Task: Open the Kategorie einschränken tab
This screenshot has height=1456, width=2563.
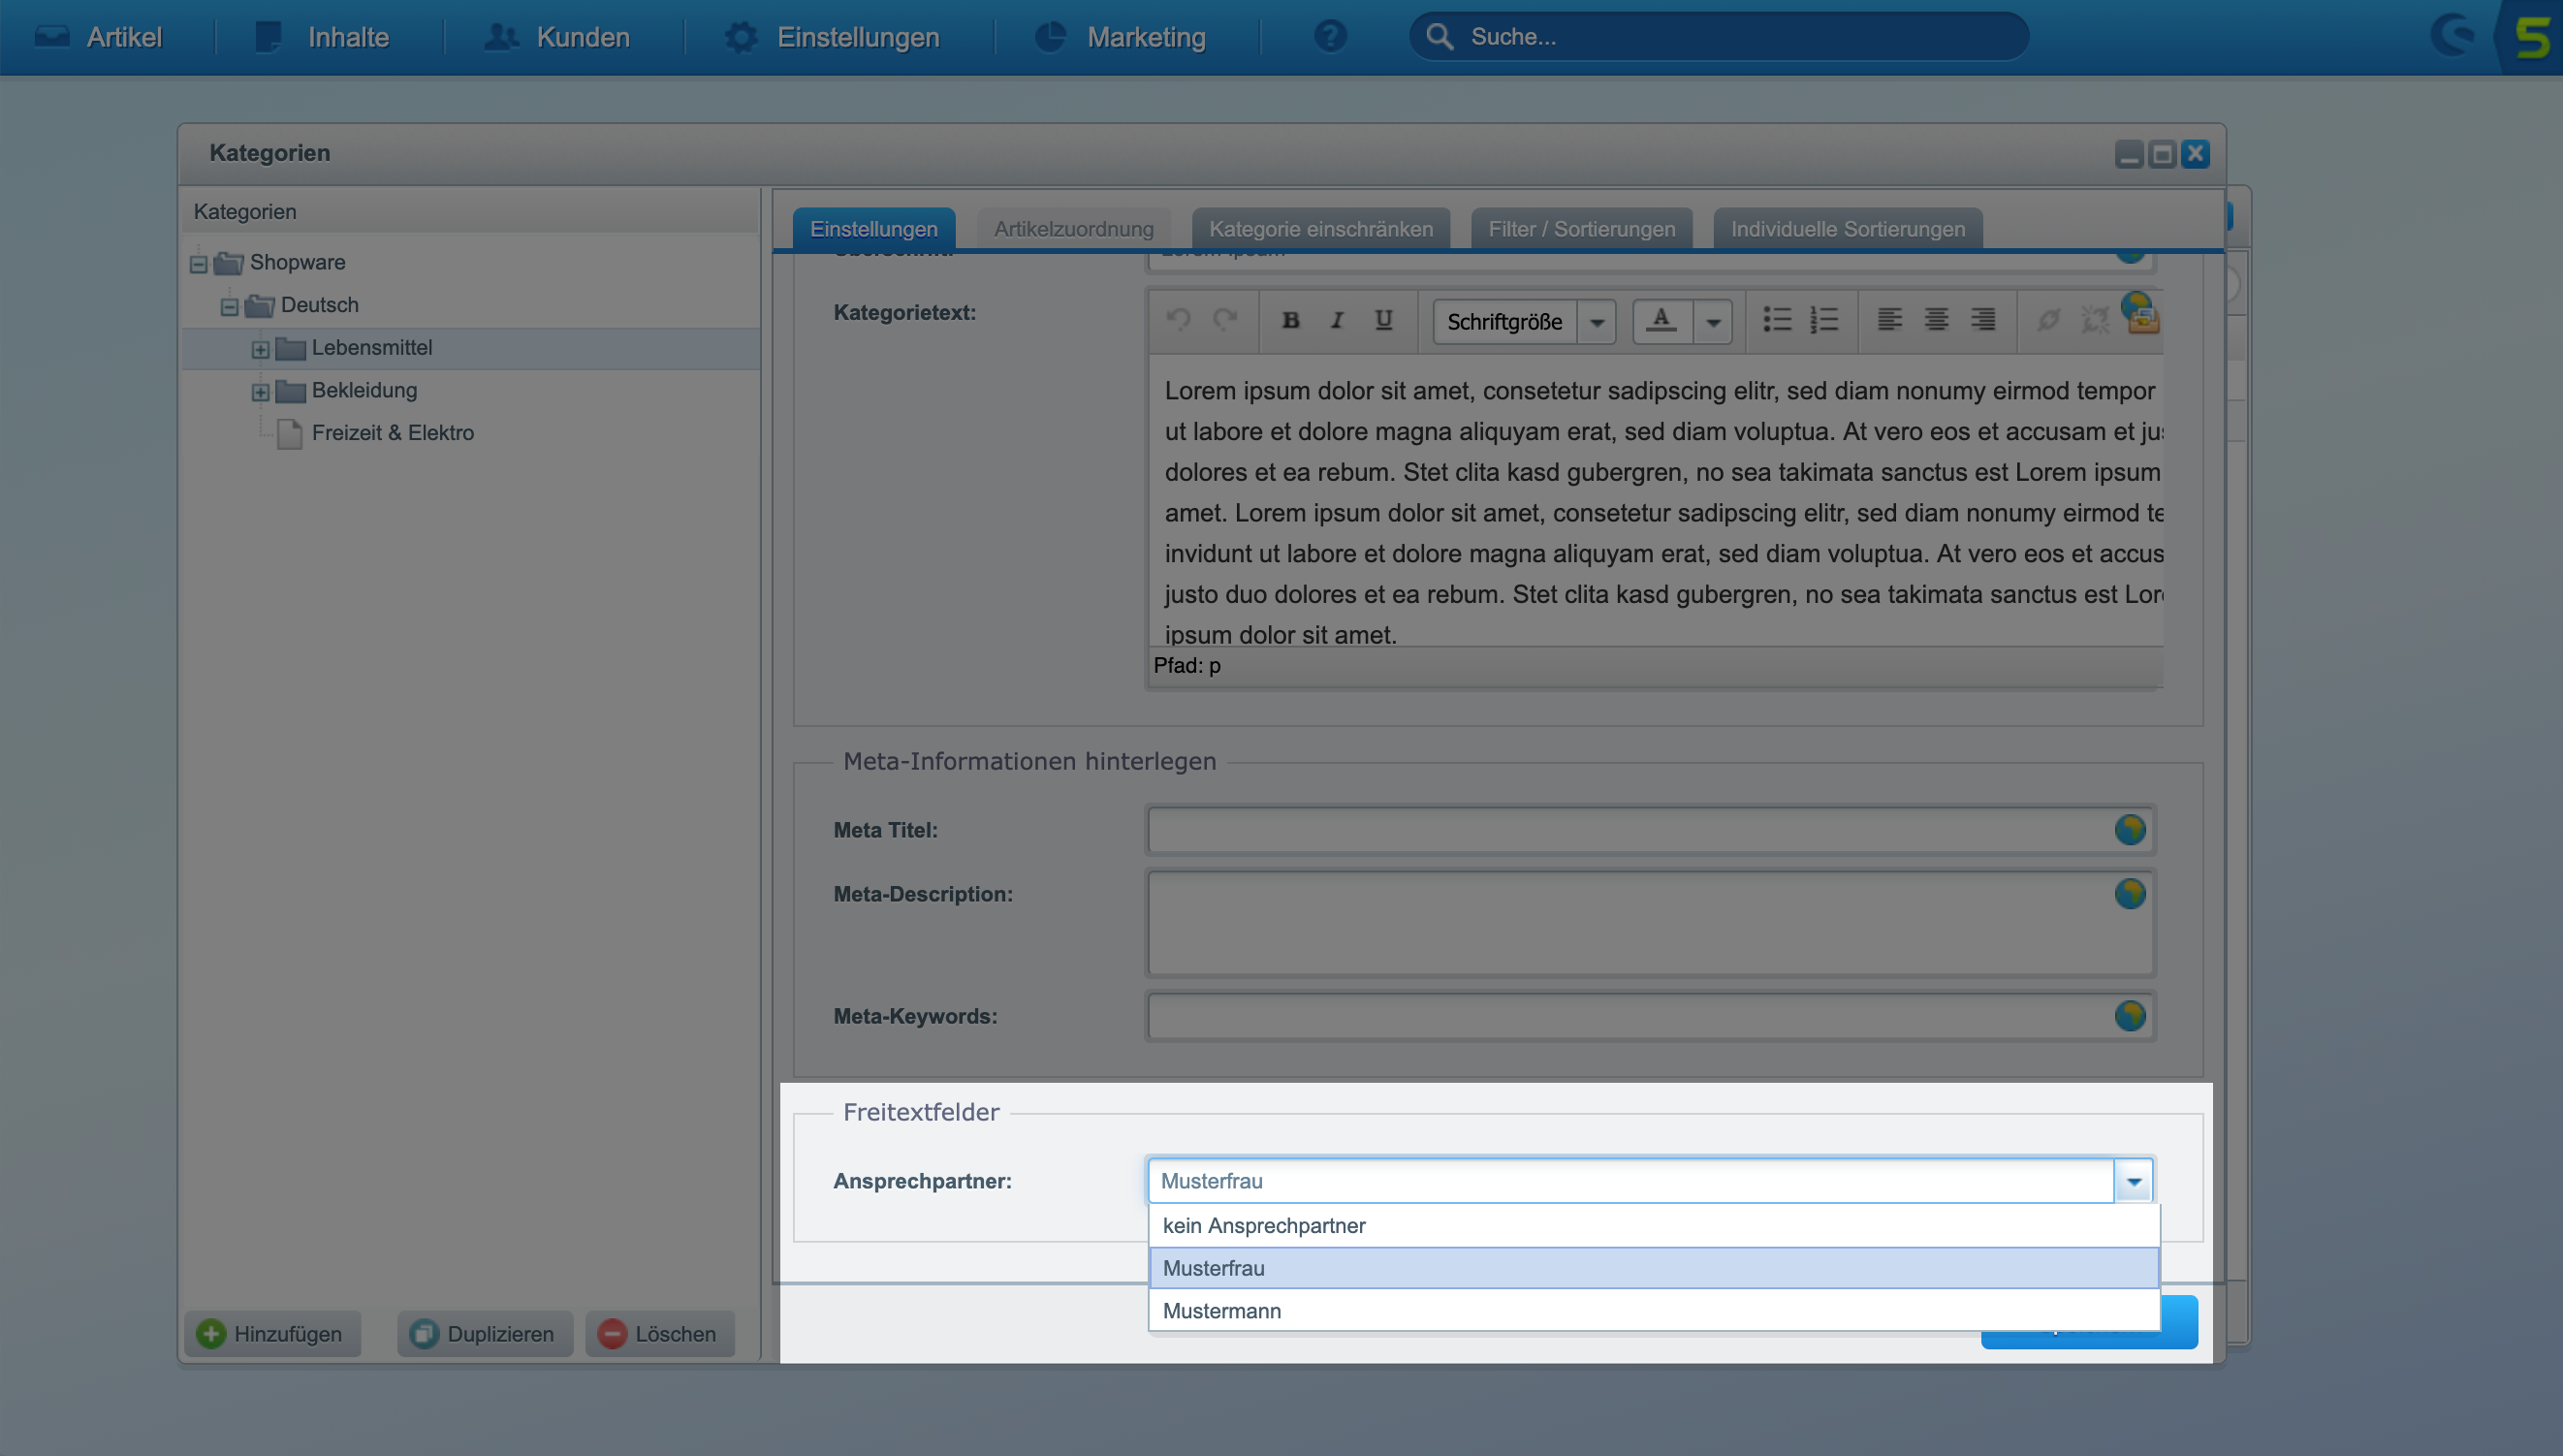Action: pyautogui.click(x=1320, y=229)
